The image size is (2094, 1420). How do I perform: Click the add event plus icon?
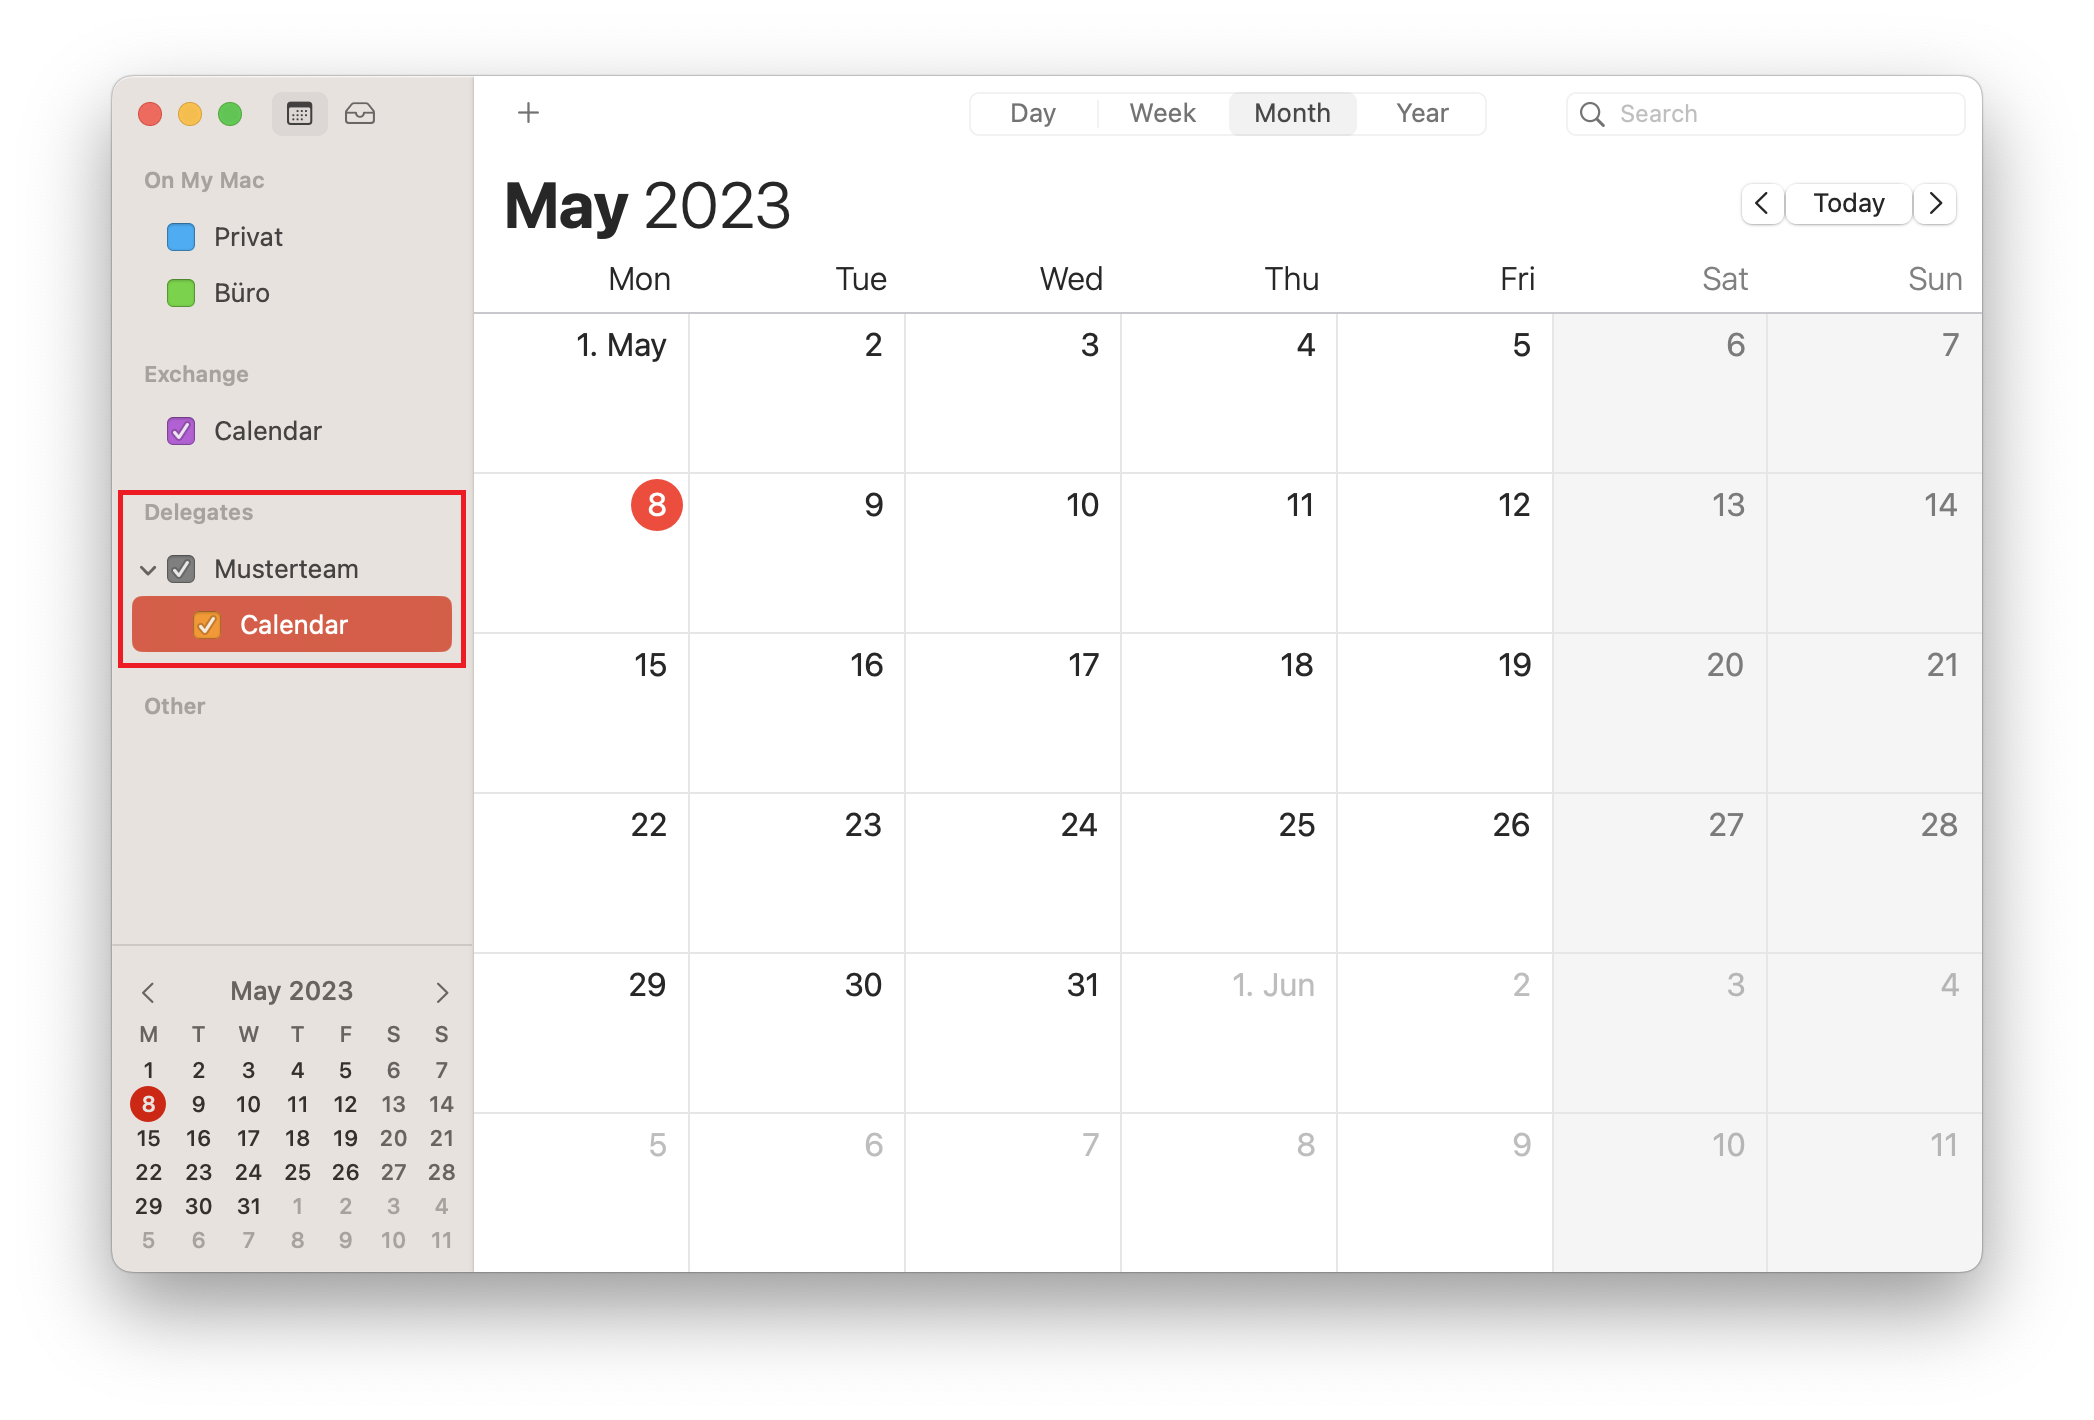coord(529,113)
